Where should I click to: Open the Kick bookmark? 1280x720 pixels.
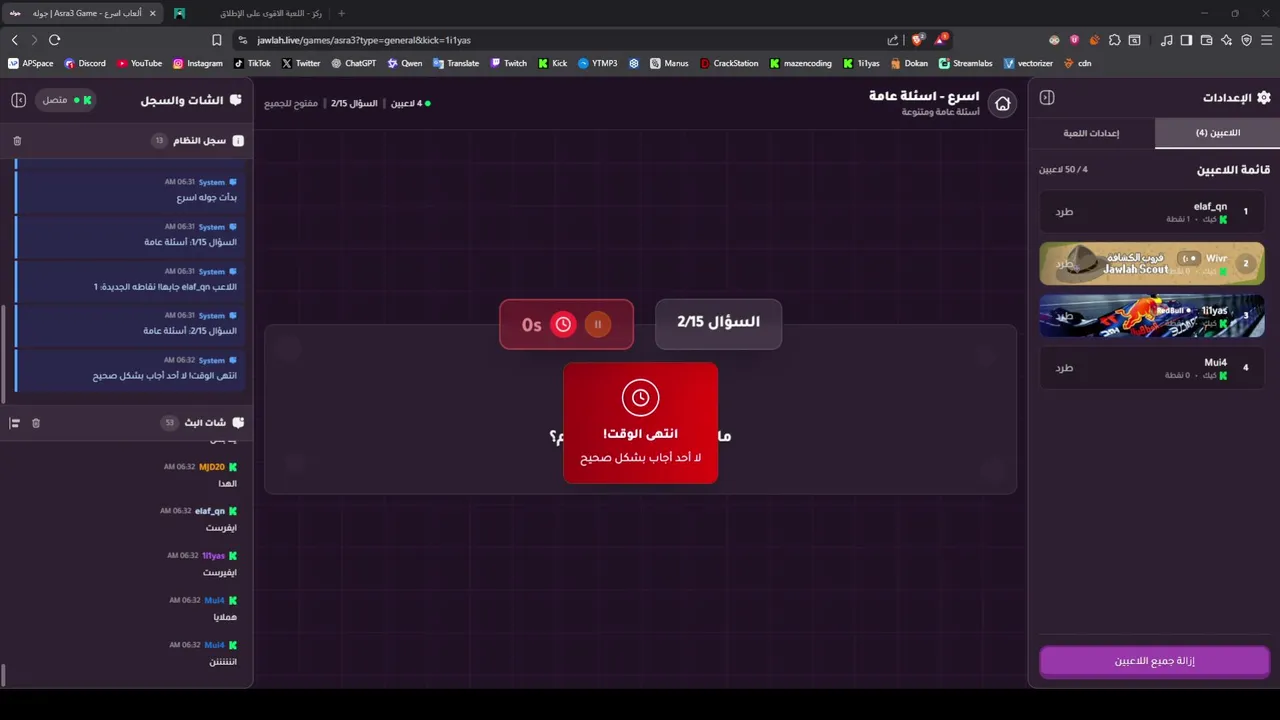coord(553,63)
